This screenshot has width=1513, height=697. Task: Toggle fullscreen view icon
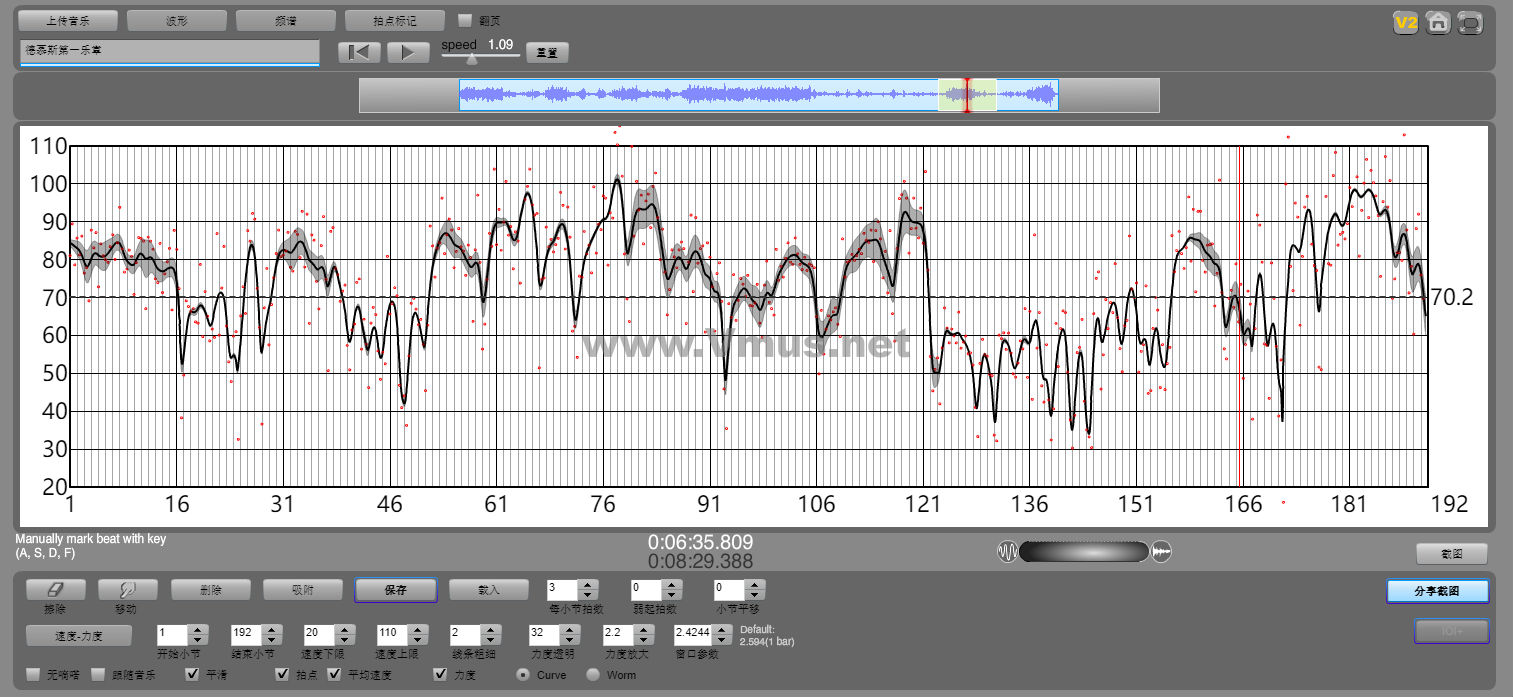[x=1470, y=22]
